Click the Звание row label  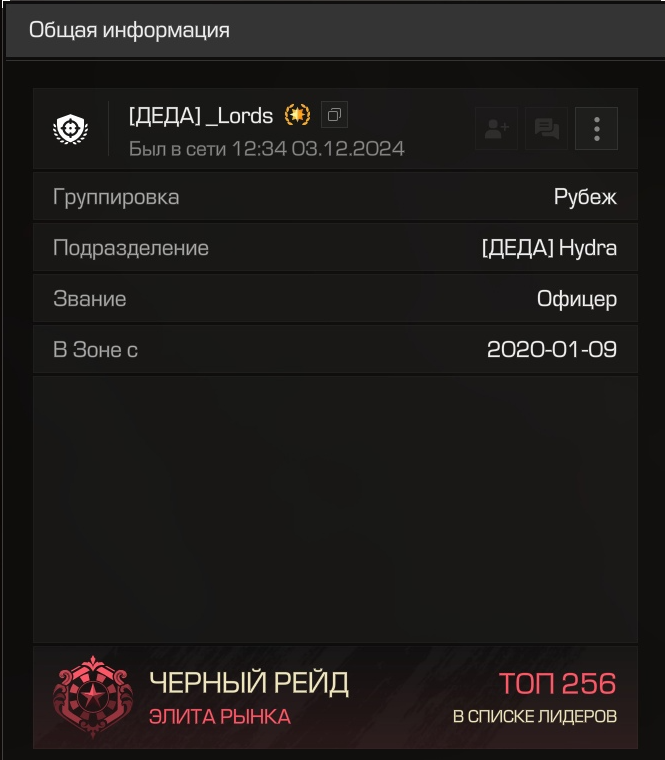(x=90, y=299)
